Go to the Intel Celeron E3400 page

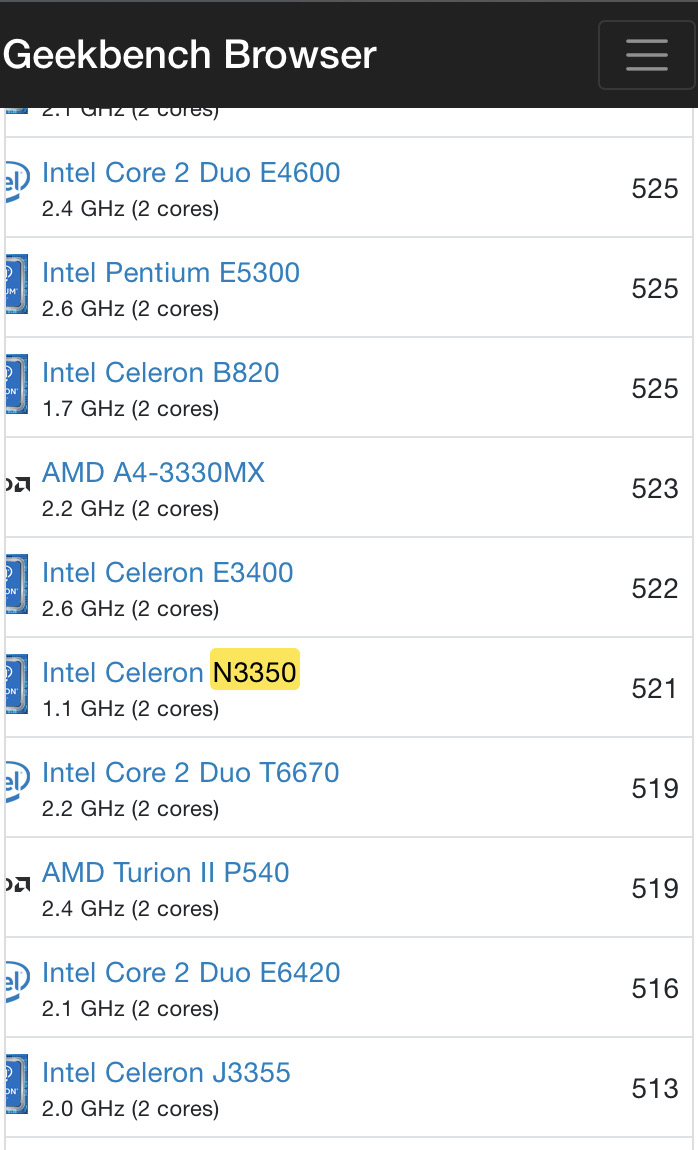168,573
